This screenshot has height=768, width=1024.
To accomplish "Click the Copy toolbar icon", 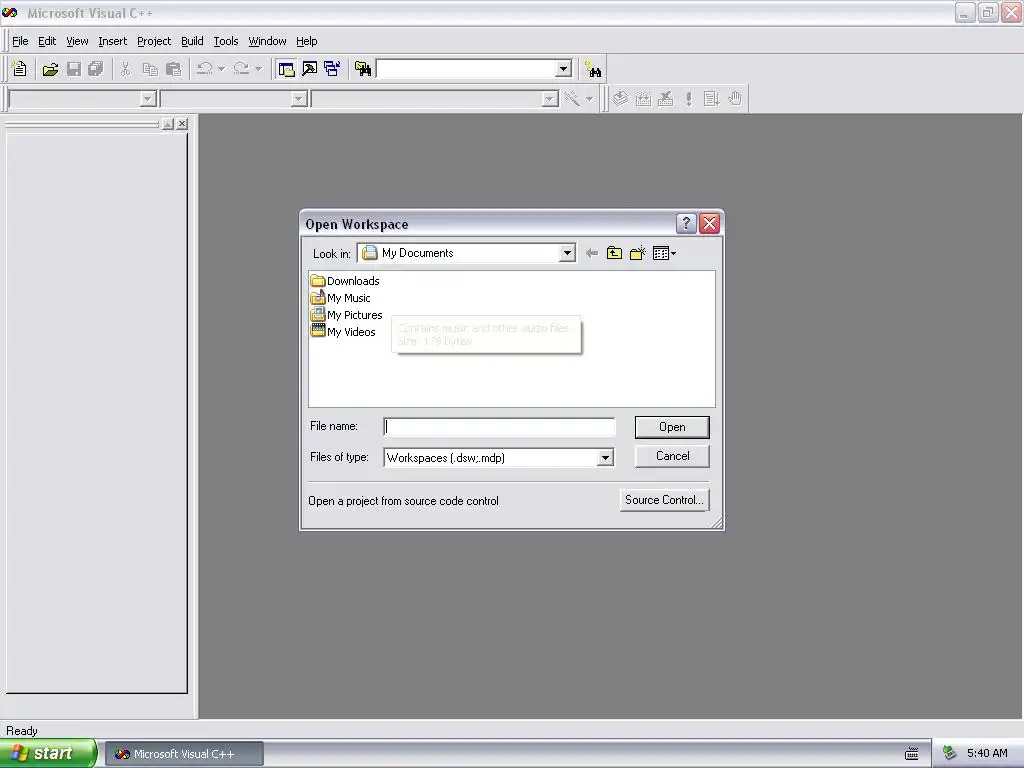I will pyautogui.click(x=150, y=69).
